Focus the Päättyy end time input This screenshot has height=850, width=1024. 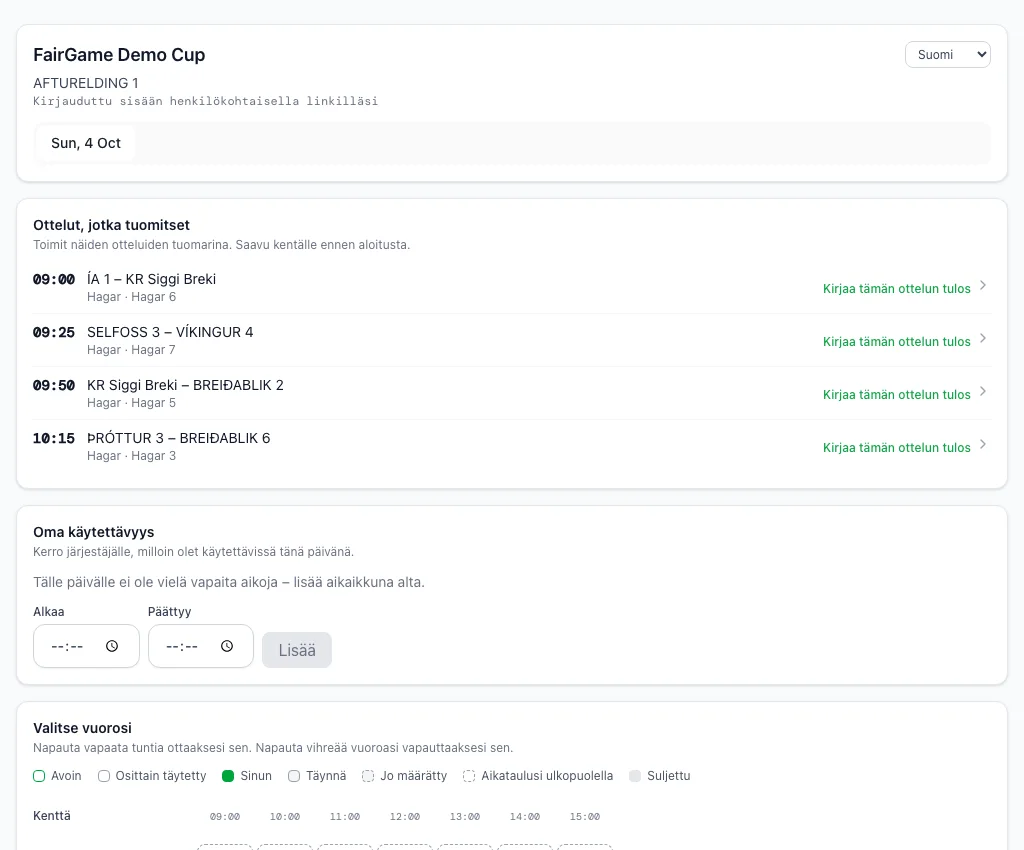tap(200, 646)
